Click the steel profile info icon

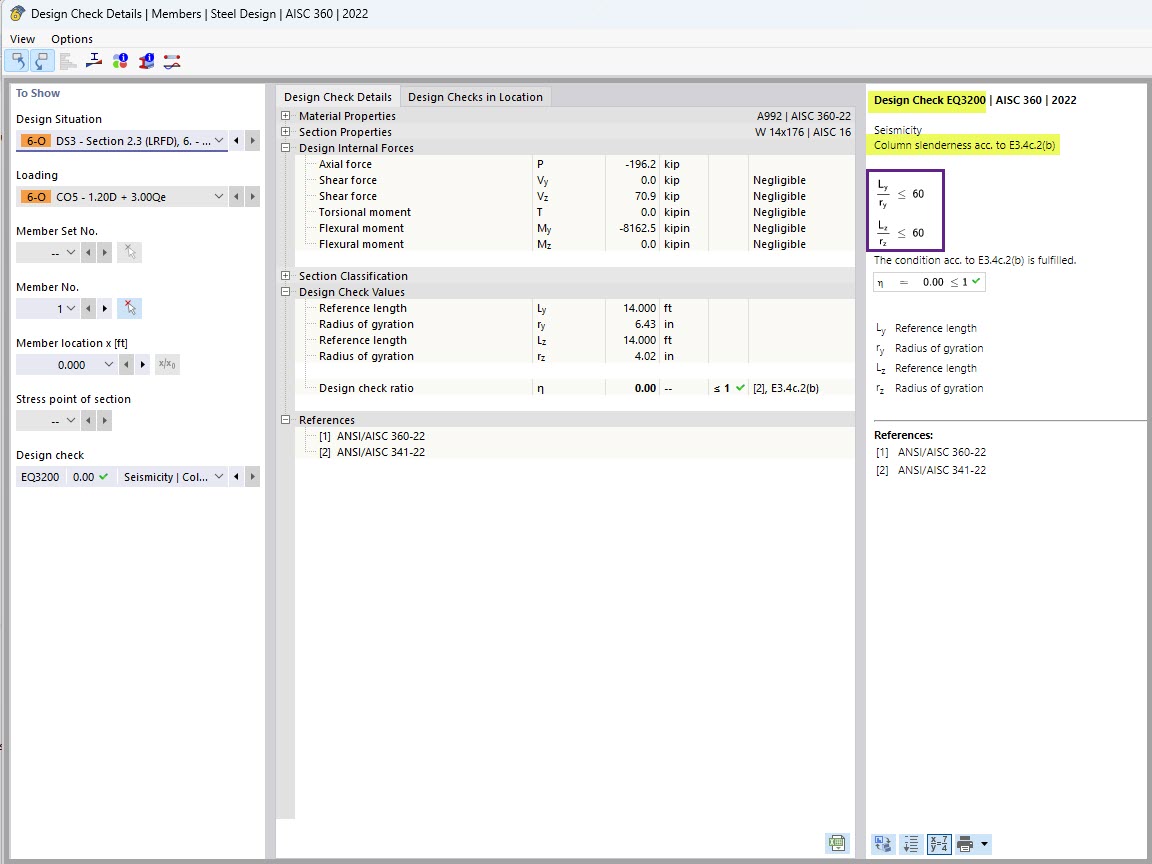pos(146,60)
